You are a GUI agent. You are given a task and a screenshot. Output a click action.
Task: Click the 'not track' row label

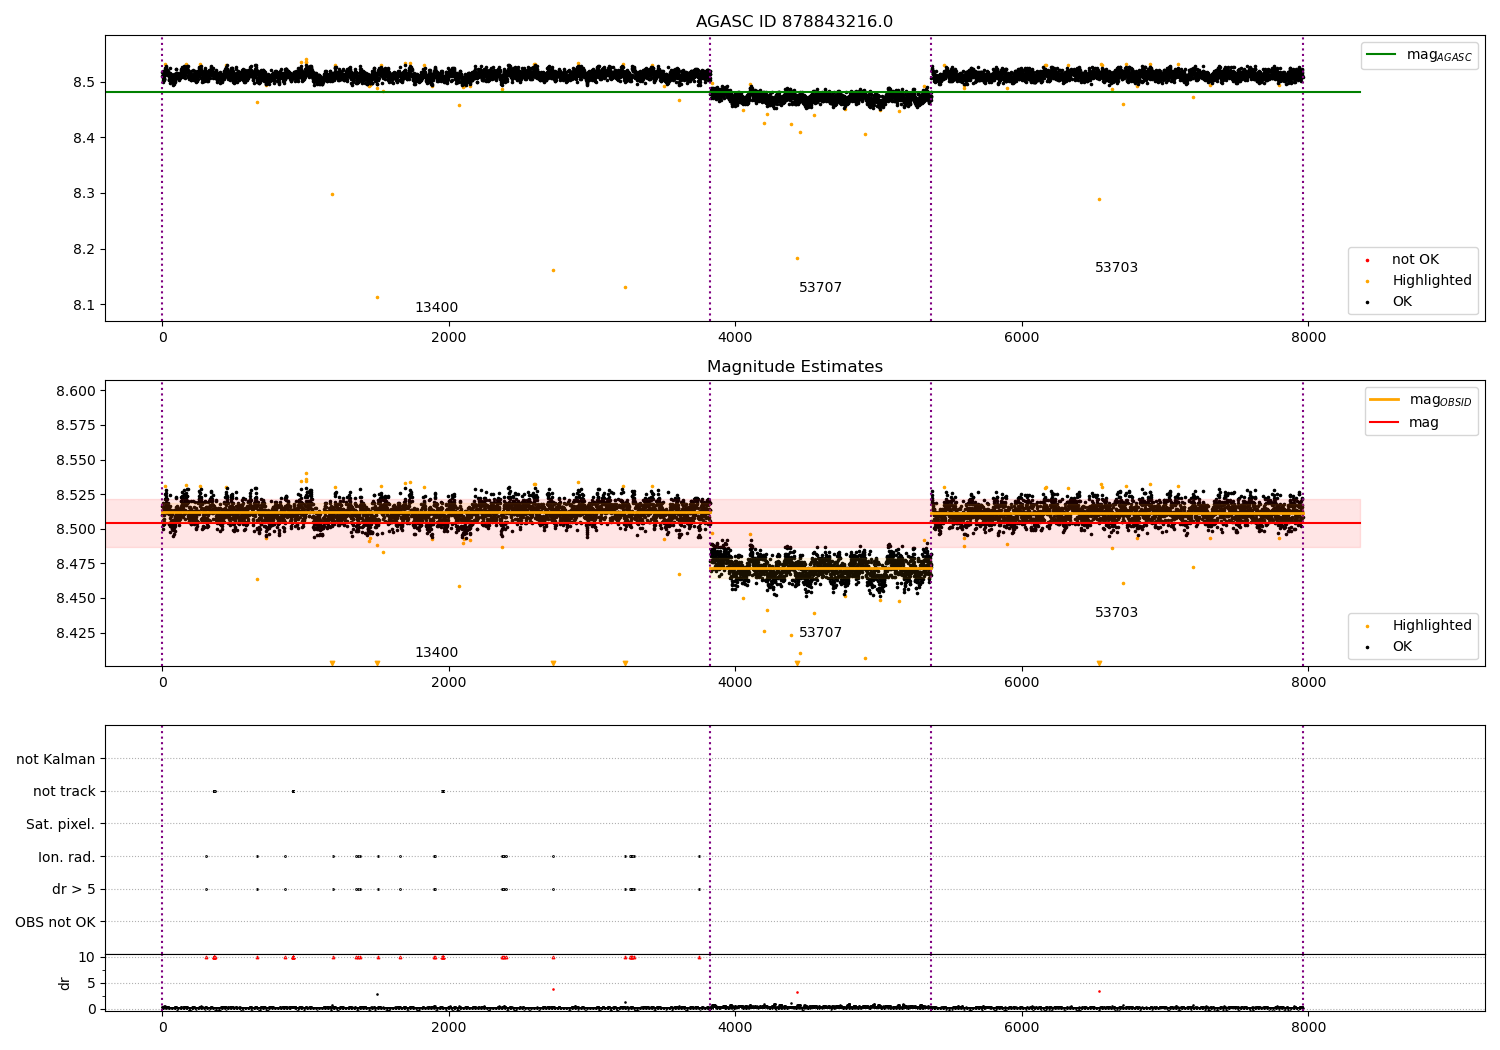64,792
